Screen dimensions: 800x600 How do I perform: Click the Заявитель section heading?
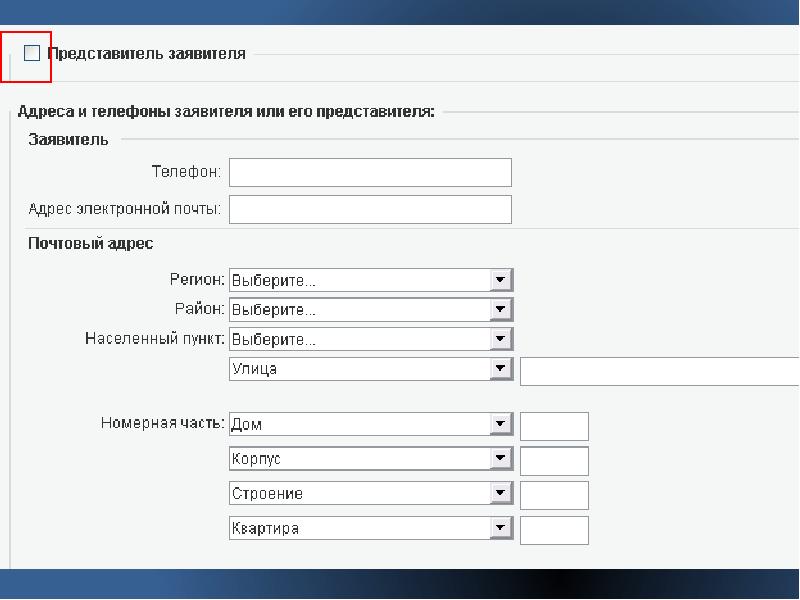click(68, 140)
